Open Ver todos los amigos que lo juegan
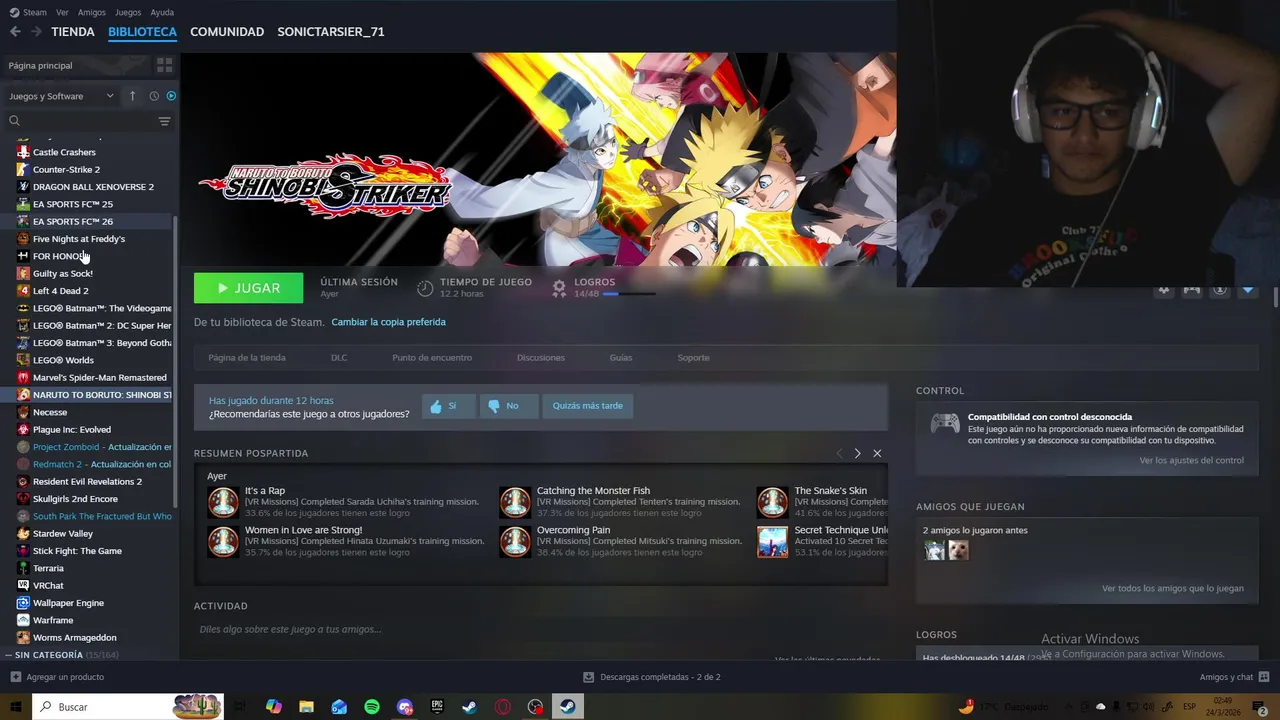 click(1173, 588)
